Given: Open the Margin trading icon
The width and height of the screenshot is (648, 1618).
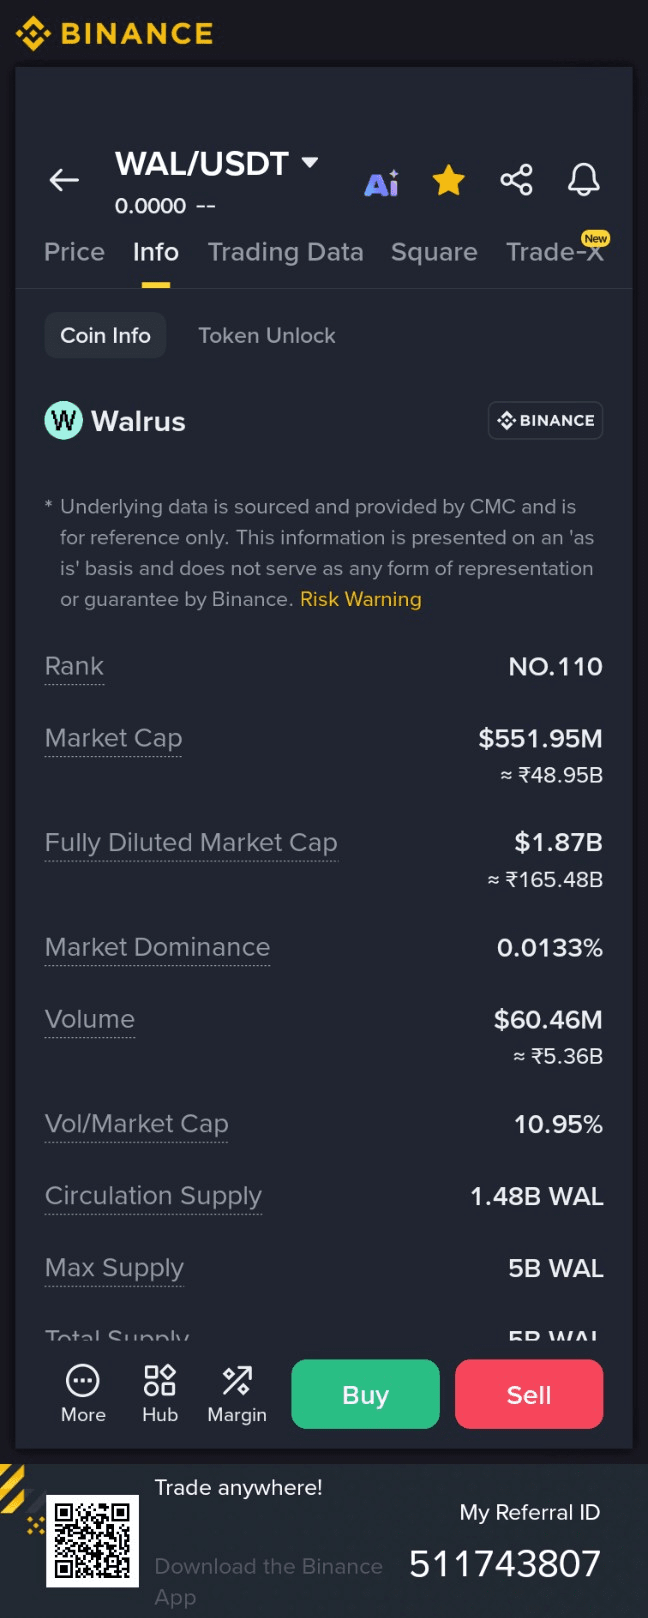Looking at the screenshot, I should [x=237, y=1381].
